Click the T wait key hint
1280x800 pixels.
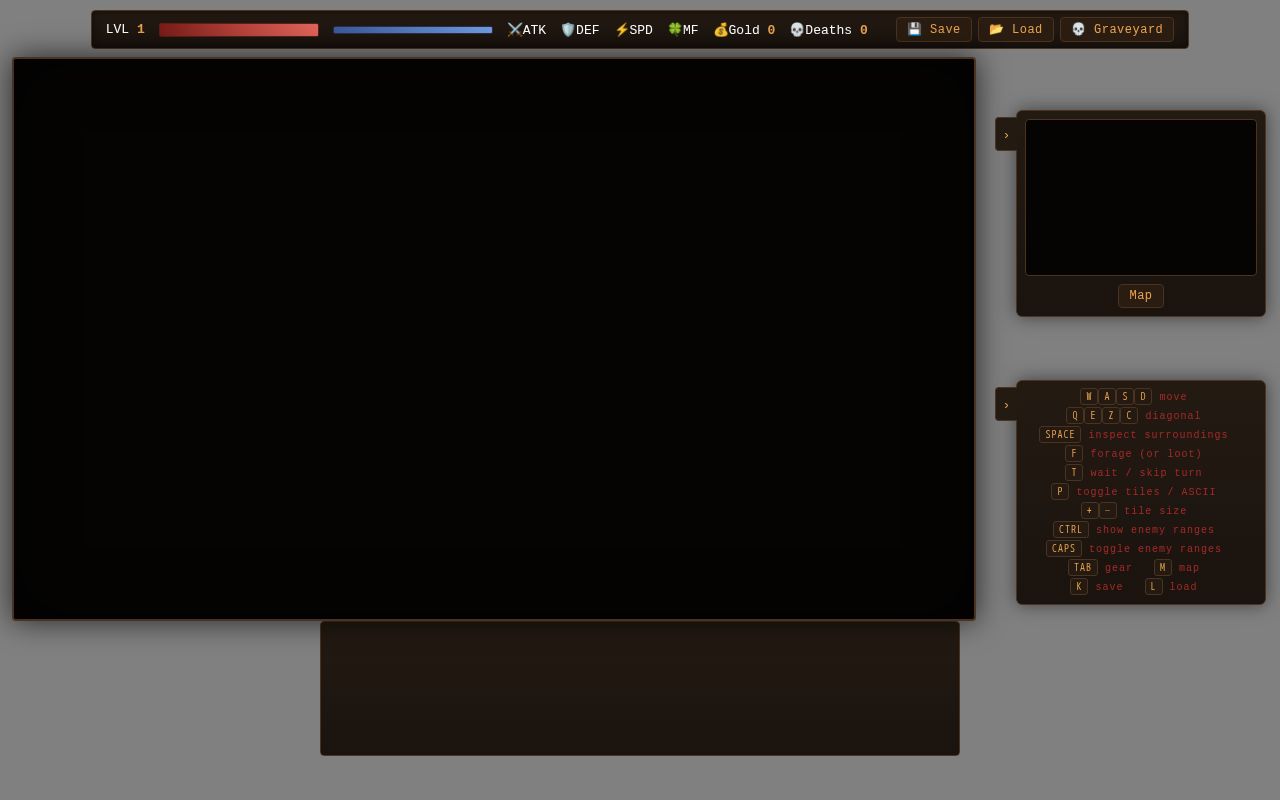[1074, 473]
